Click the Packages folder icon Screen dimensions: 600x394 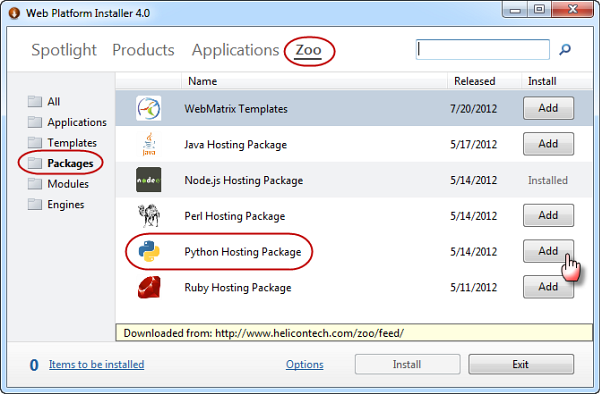click(35, 163)
